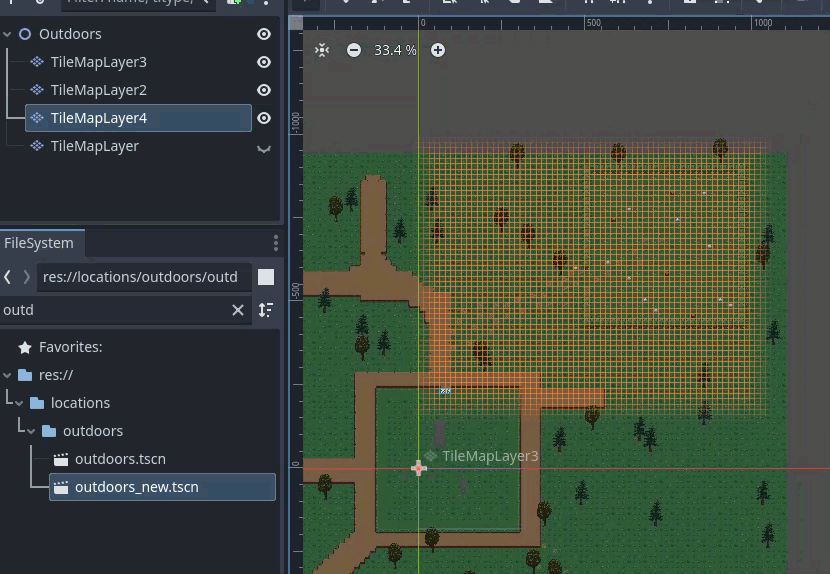Hide the TileMapLayer3 node

(x=264, y=62)
